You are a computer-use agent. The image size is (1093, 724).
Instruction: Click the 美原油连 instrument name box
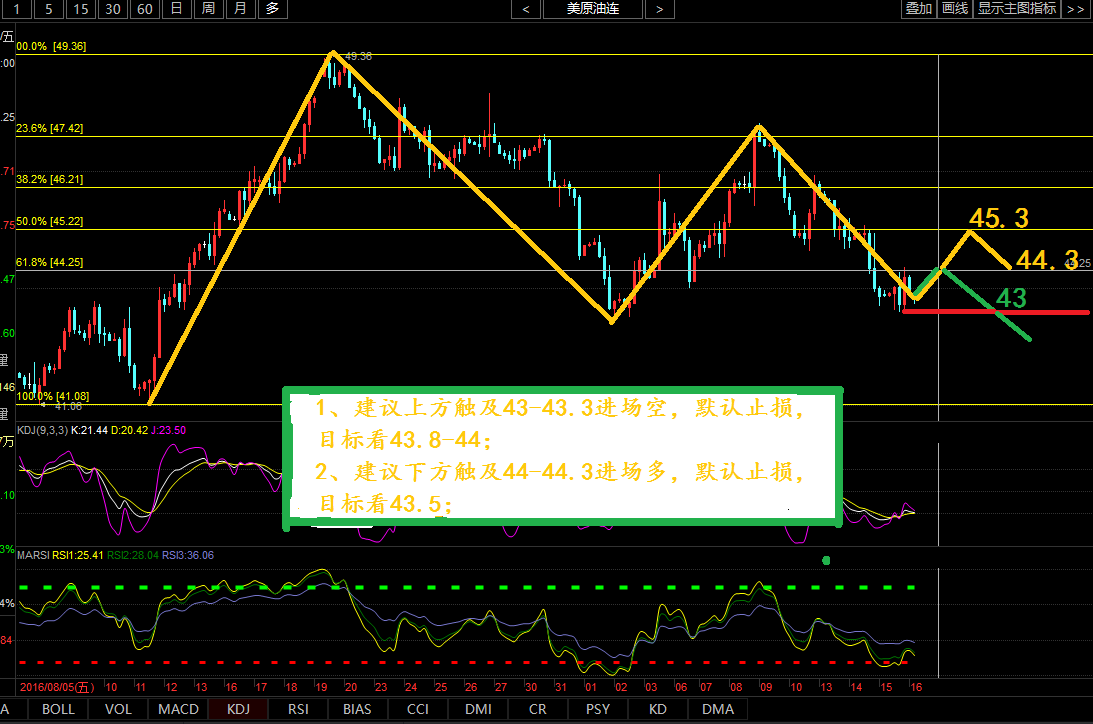point(592,9)
